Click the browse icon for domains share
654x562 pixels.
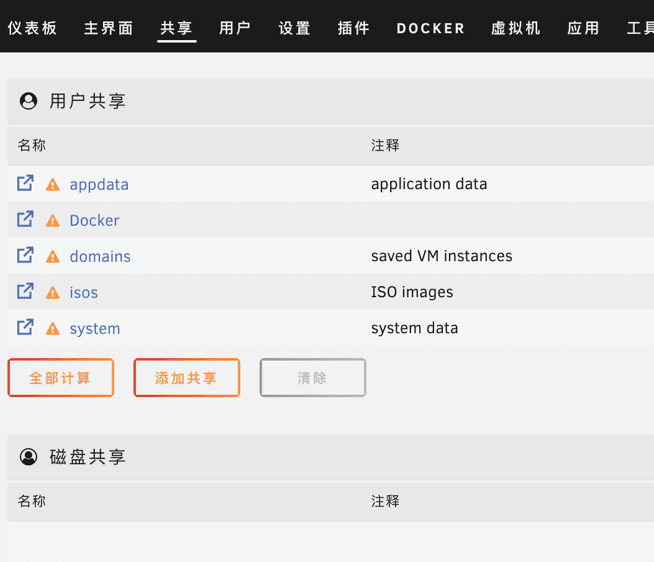point(26,255)
